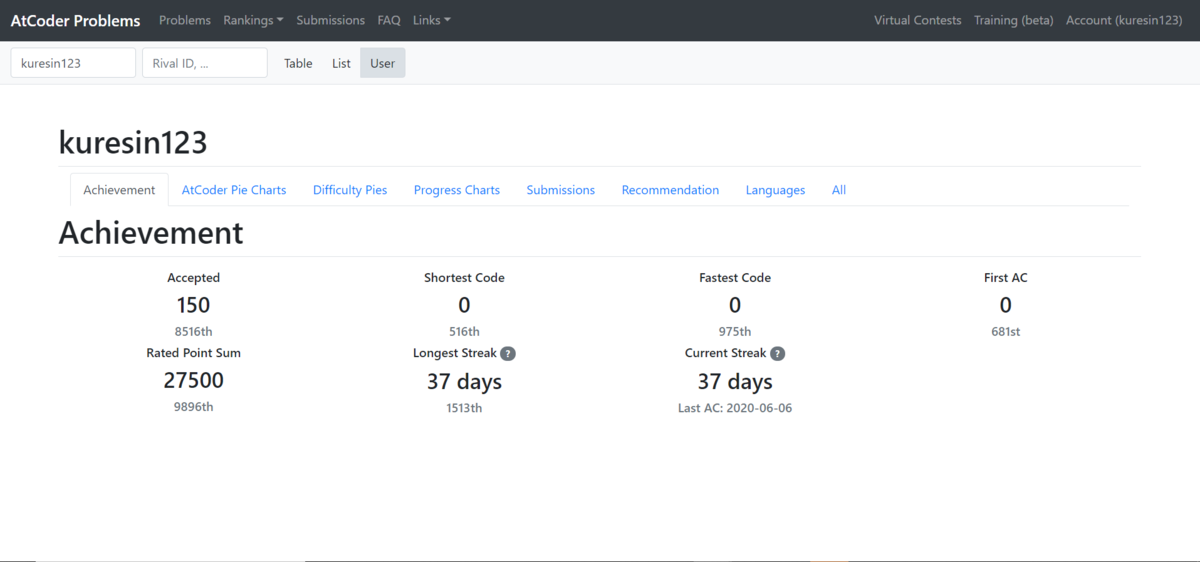This screenshot has height=562, width=1200.
Task: Expand the Links dropdown in navbar
Action: point(432,20)
